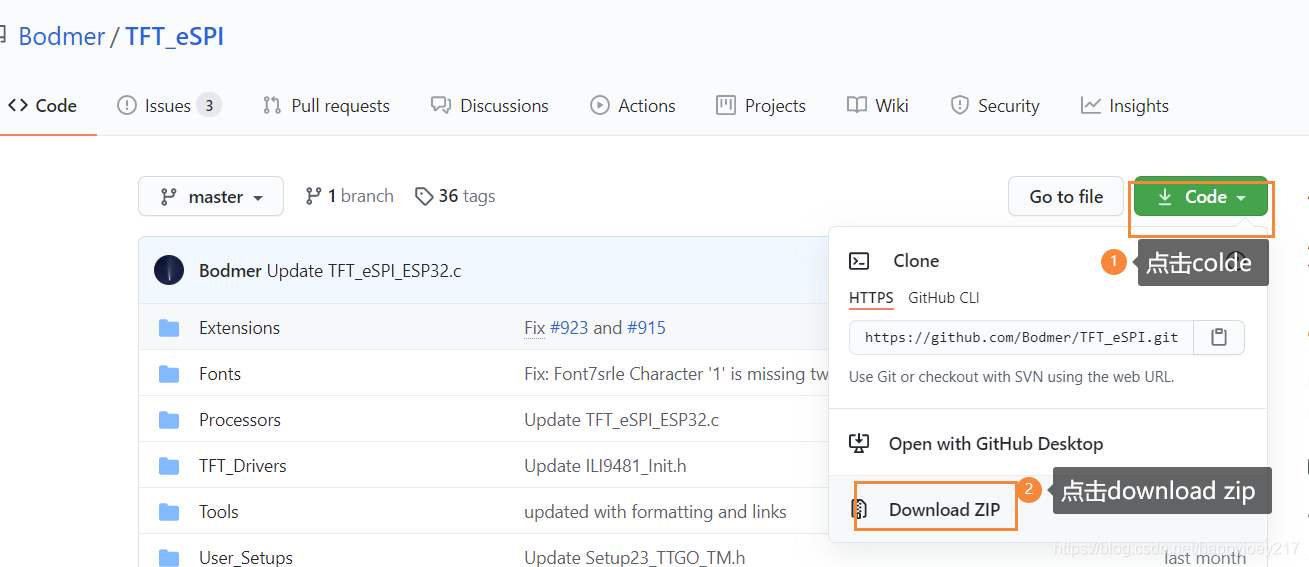Open the User_Setups folder
The width and height of the screenshot is (1309, 567).
(x=246, y=557)
